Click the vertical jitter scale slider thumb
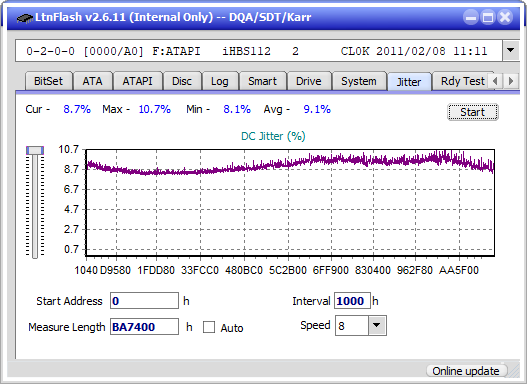This screenshot has height=384, width=527. coord(35,150)
